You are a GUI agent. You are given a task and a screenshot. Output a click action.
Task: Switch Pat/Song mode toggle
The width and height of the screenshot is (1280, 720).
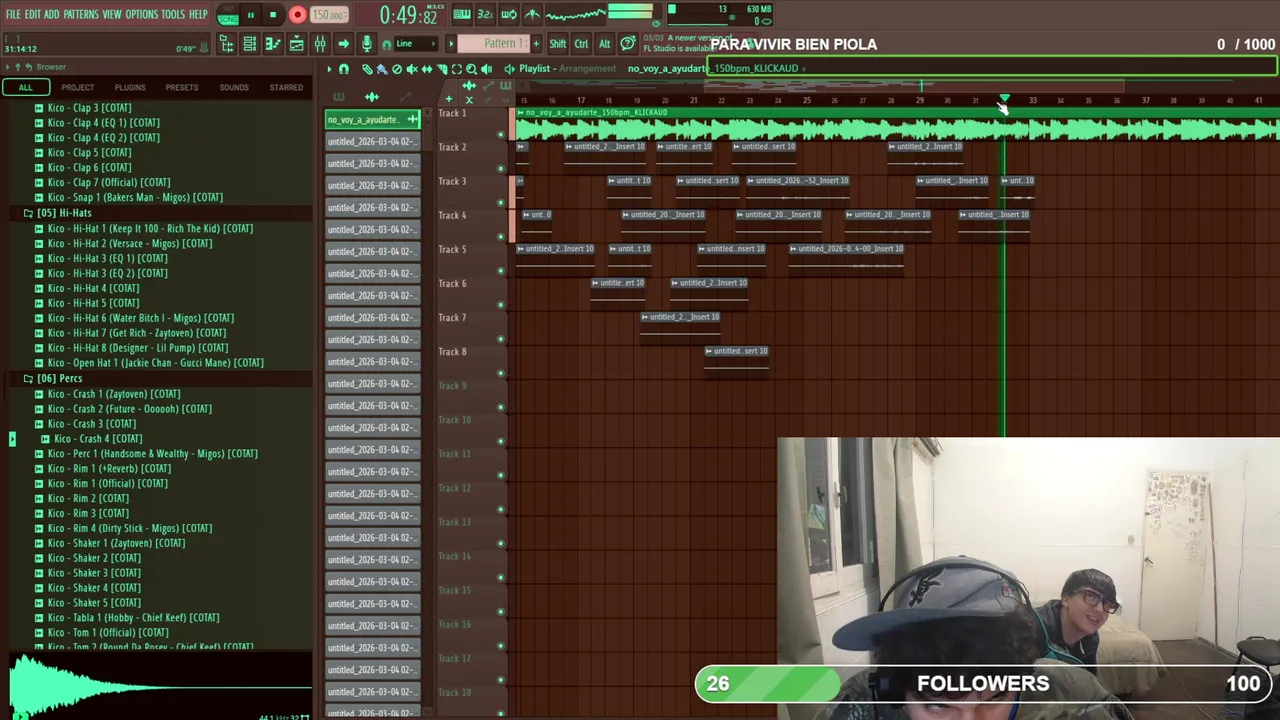(228, 14)
